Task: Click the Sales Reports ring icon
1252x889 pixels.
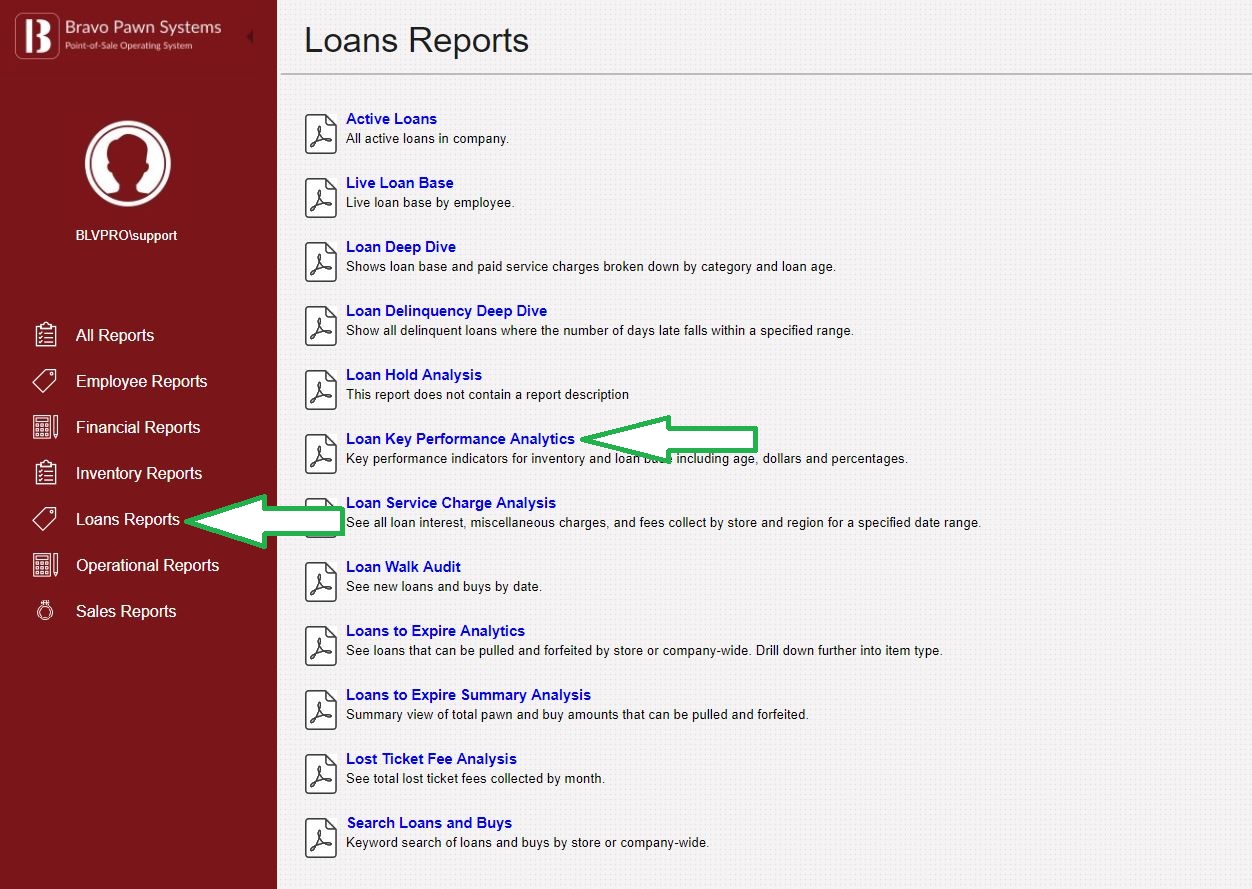Action: (45, 611)
